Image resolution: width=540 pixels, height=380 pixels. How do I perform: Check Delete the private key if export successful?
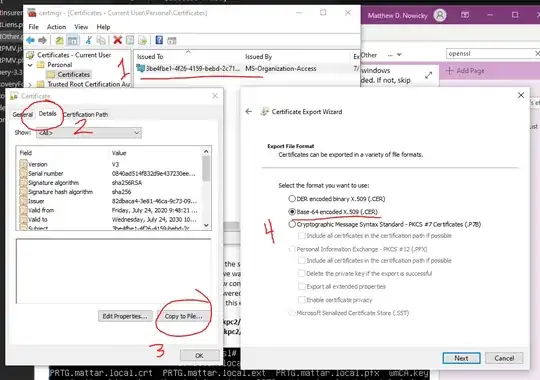301,274
